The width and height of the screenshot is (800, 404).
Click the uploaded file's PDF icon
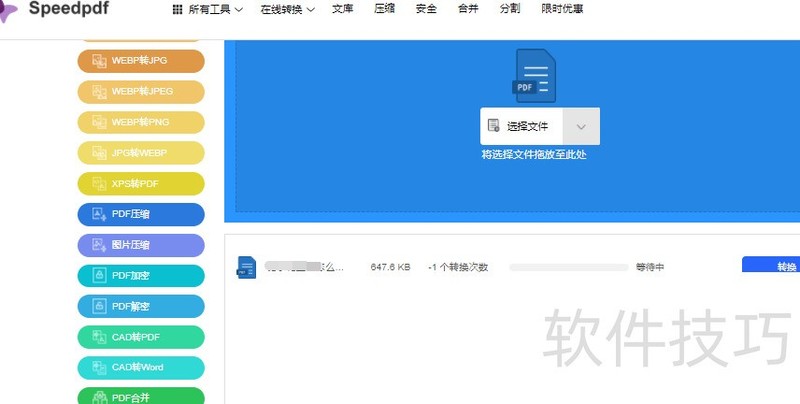click(246, 267)
